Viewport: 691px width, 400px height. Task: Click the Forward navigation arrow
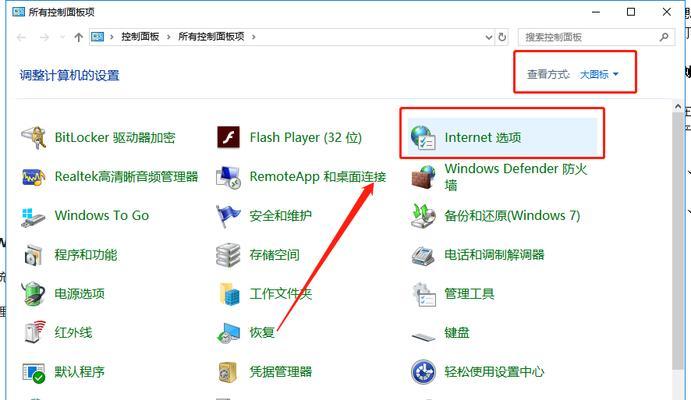44,37
